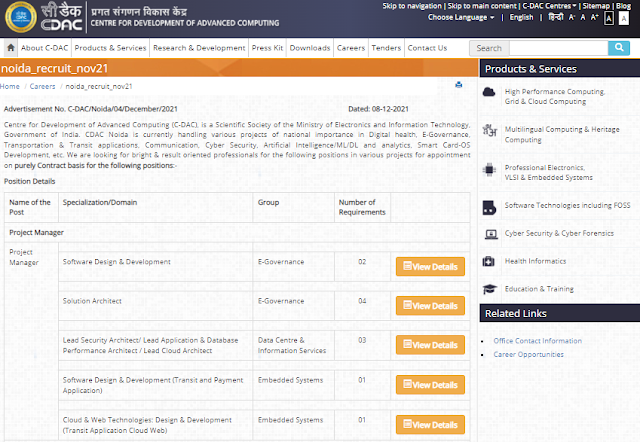The image size is (640, 442).
Task: Click the Home icon in navigation bar
Action: (11, 48)
